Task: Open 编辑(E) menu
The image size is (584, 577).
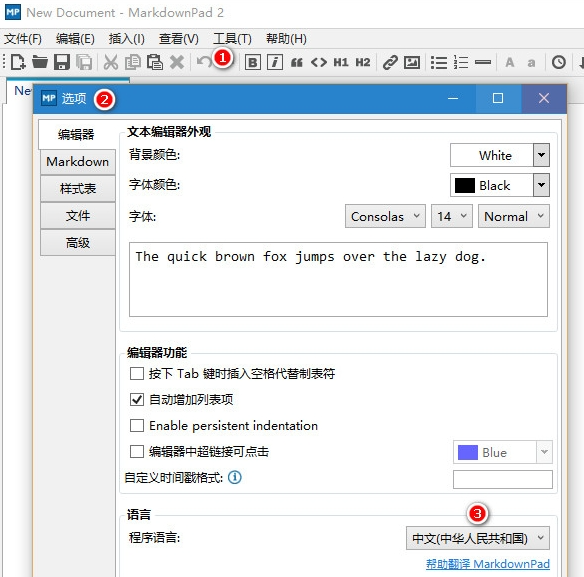Action: click(75, 39)
